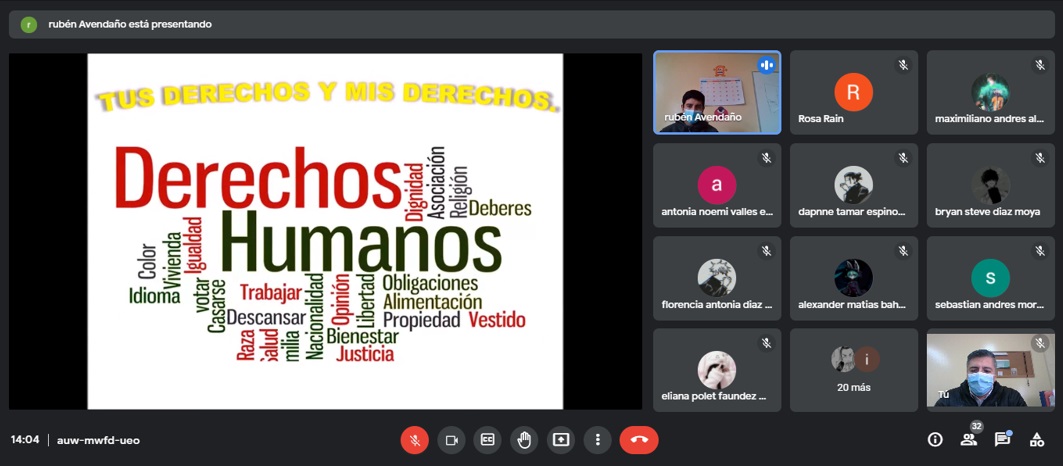Select Rosa Rain's participant tile
The width and height of the screenshot is (1063, 466).
click(853, 92)
